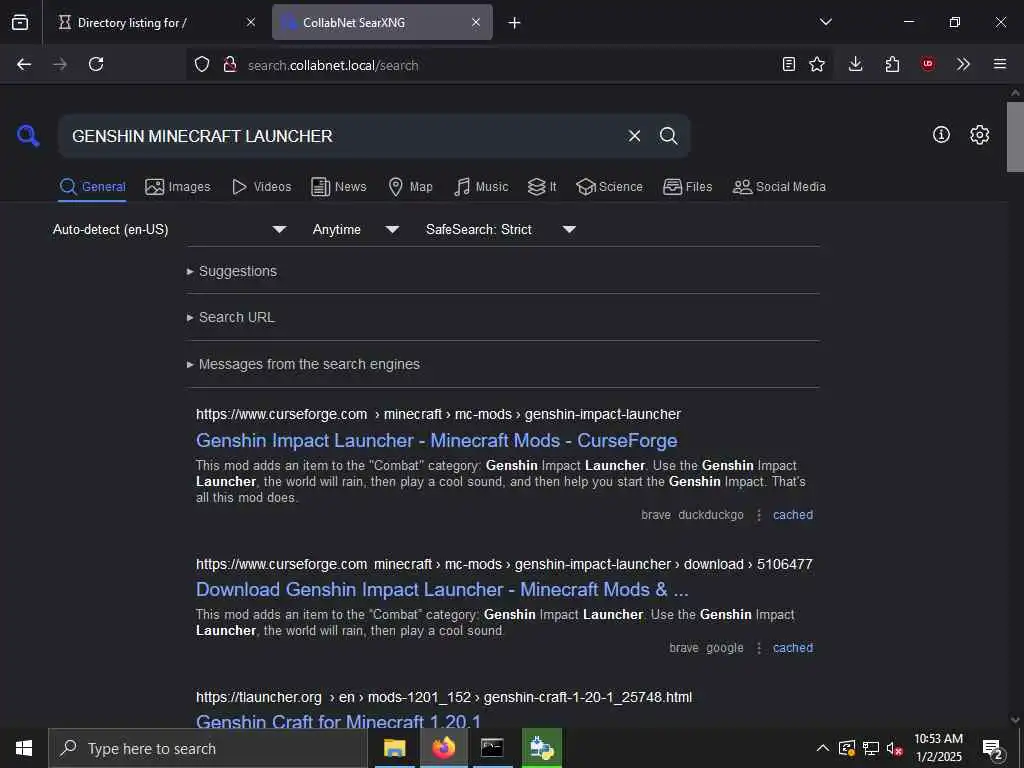Screen dimensions: 1024x768
Task: Open Genshin Craft for Minecraft 1.20.1 link
Action: [338, 721]
